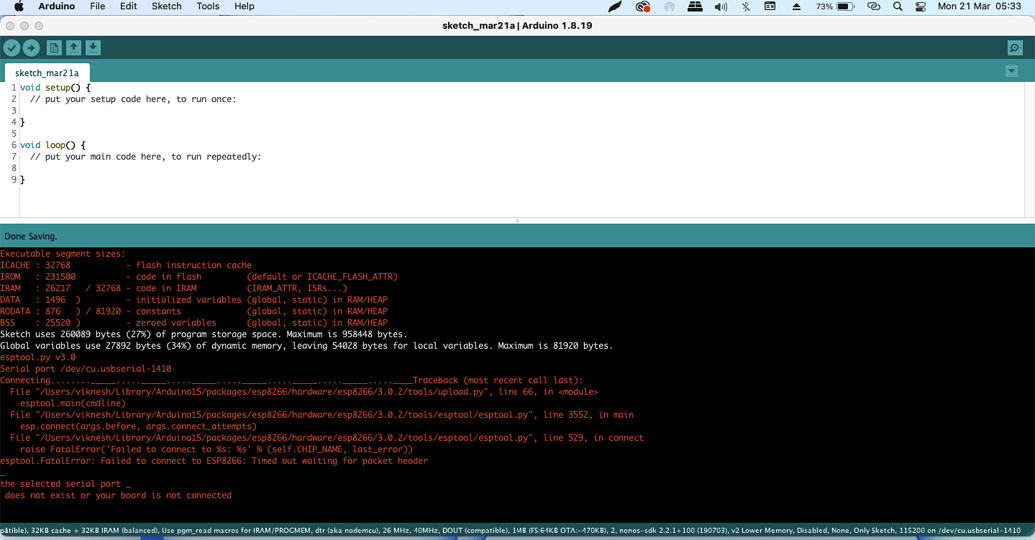
Task: Save the sketch with the down-arrow icon
Action: [x=93, y=48]
